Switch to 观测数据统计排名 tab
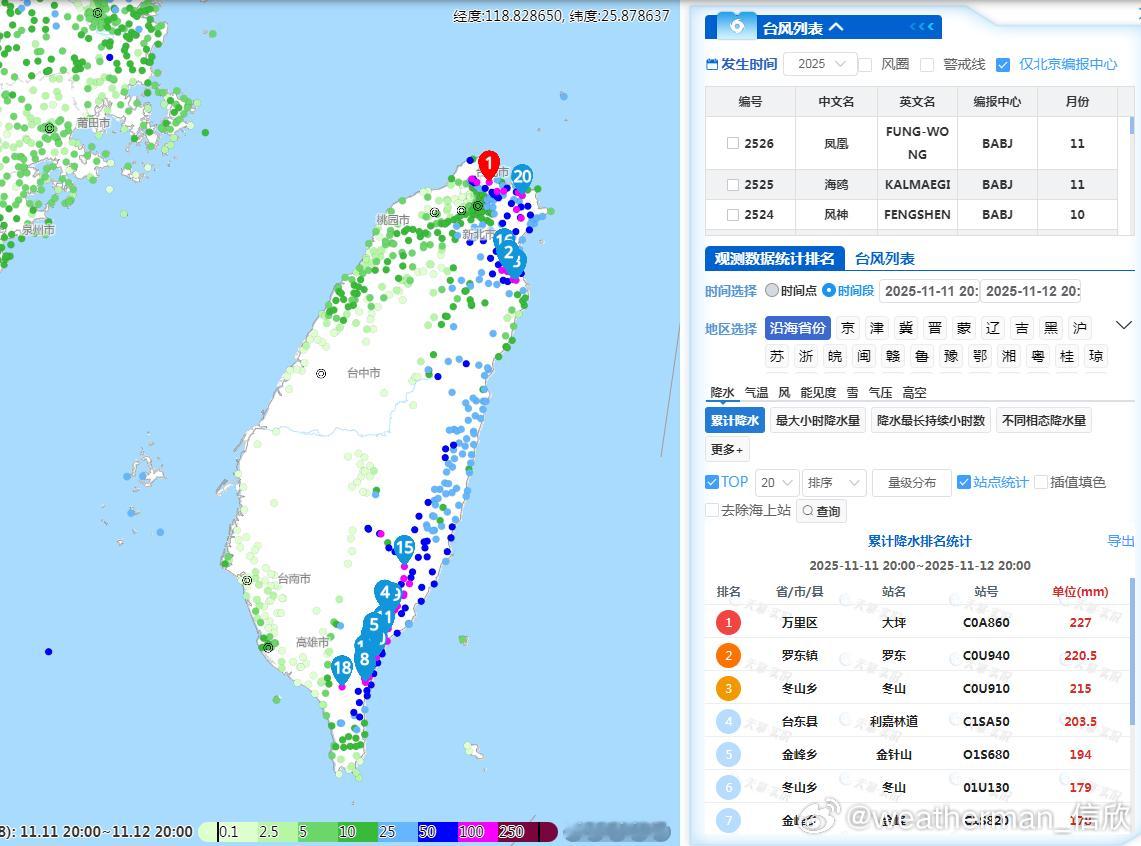Image resolution: width=1141 pixels, height=846 pixels. click(x=774, y=258)
